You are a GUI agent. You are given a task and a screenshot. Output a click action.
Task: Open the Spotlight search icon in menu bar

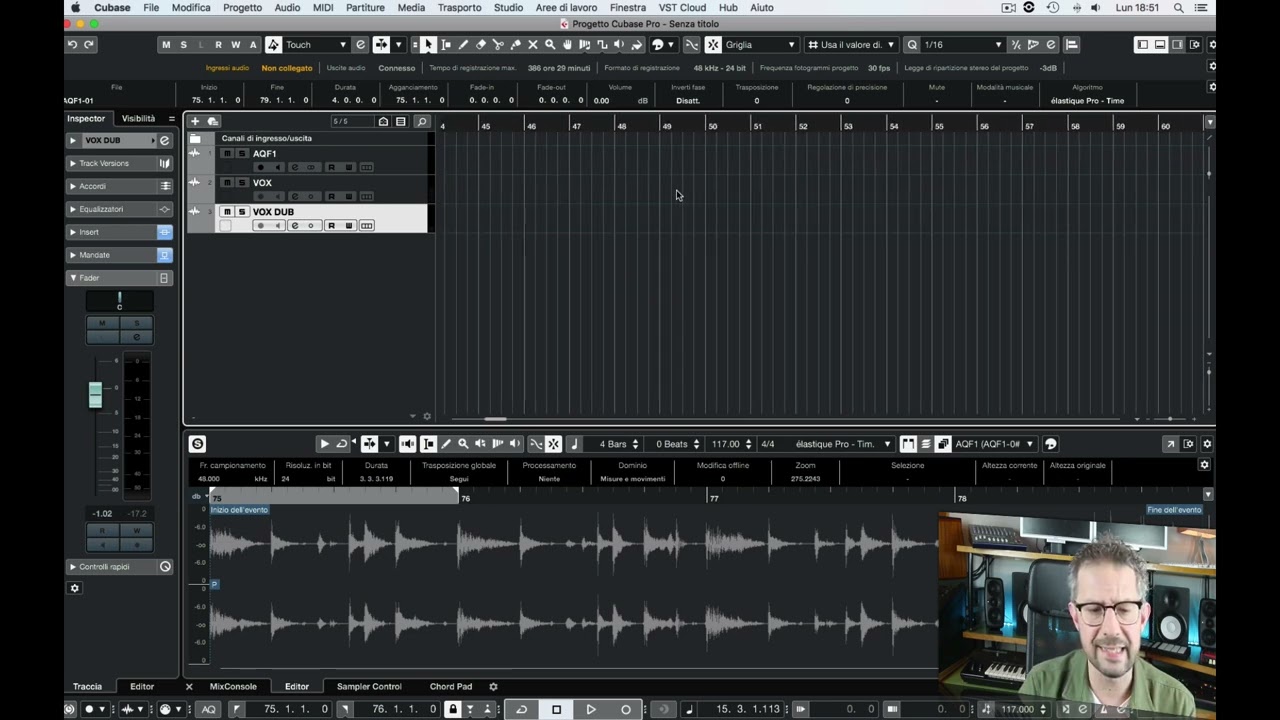[1179, 7]
